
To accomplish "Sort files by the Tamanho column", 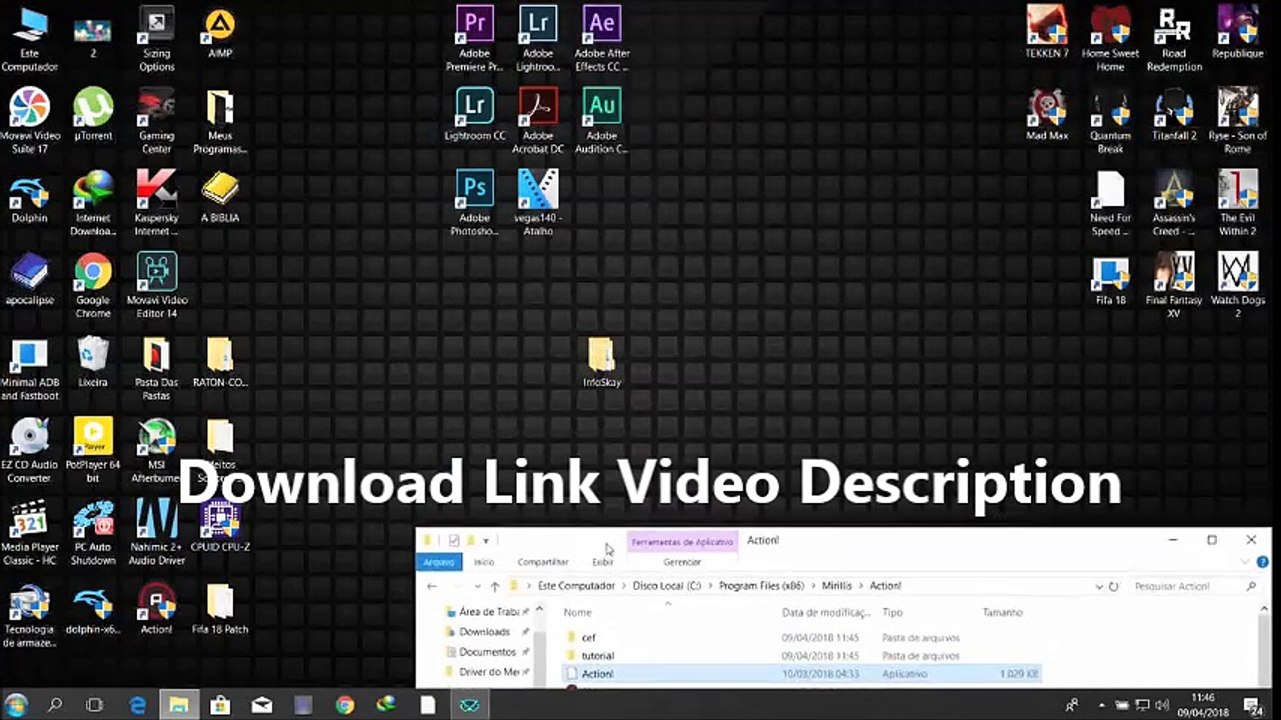I will click(1002, 612).
